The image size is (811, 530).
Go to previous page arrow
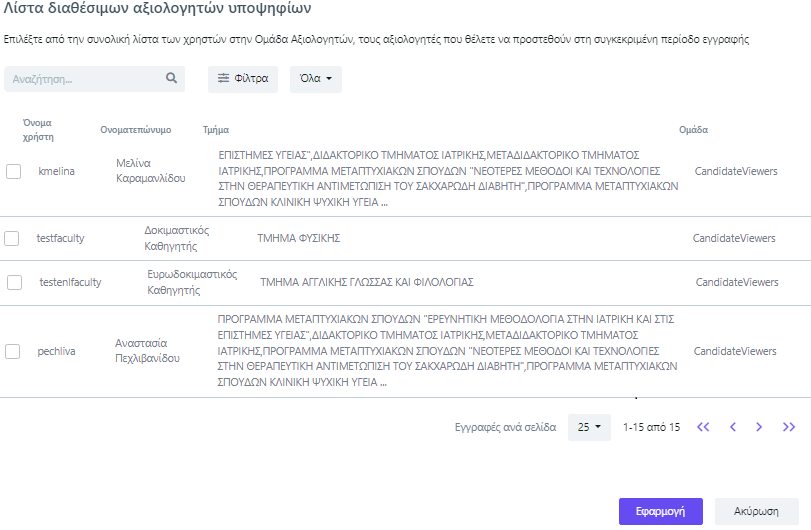click(733, 427)
